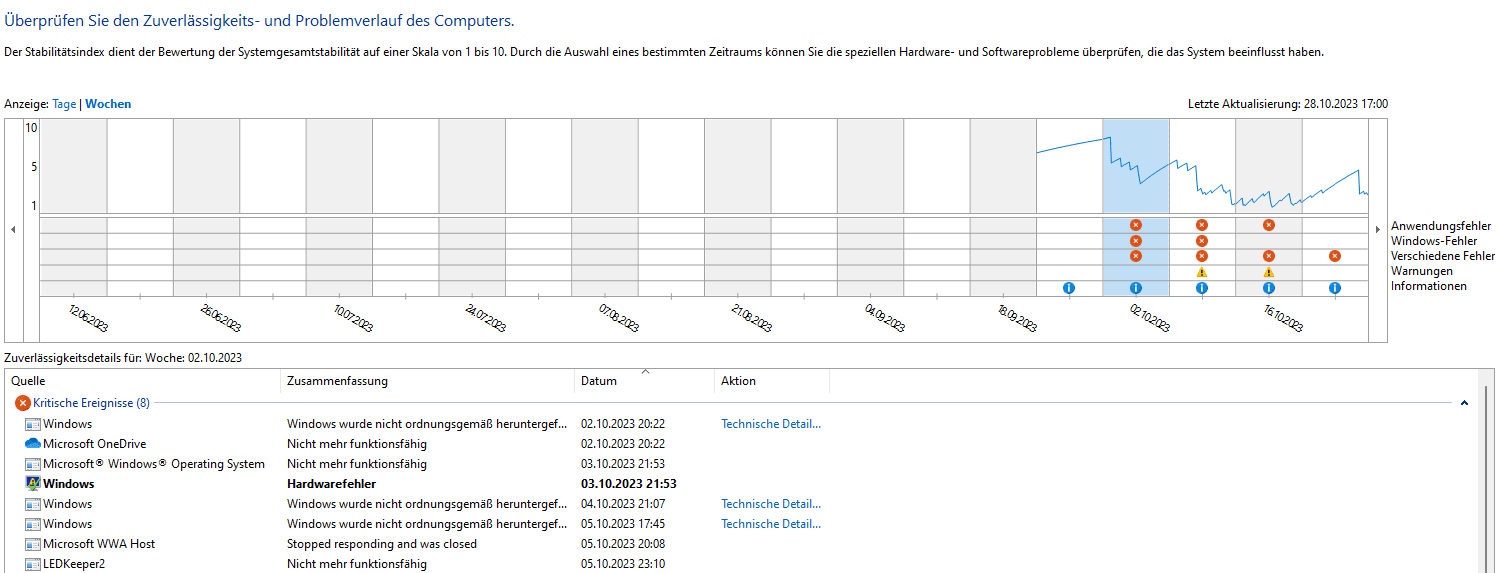Click date '05.10.2023 23:10'
The width and height of the screenshot is (1504, 573).
point(623,564)
